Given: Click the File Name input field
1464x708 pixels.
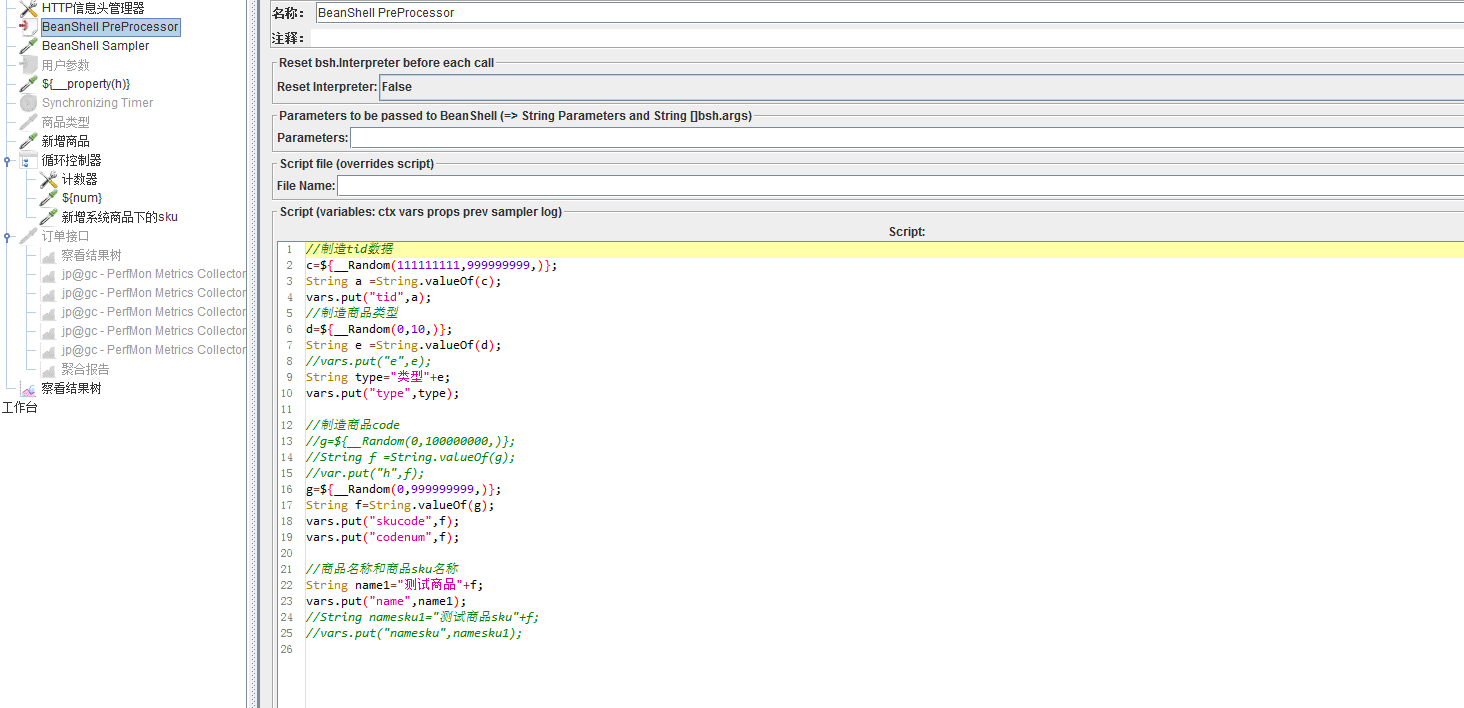Looking at the screenshot, I should 899,185.
